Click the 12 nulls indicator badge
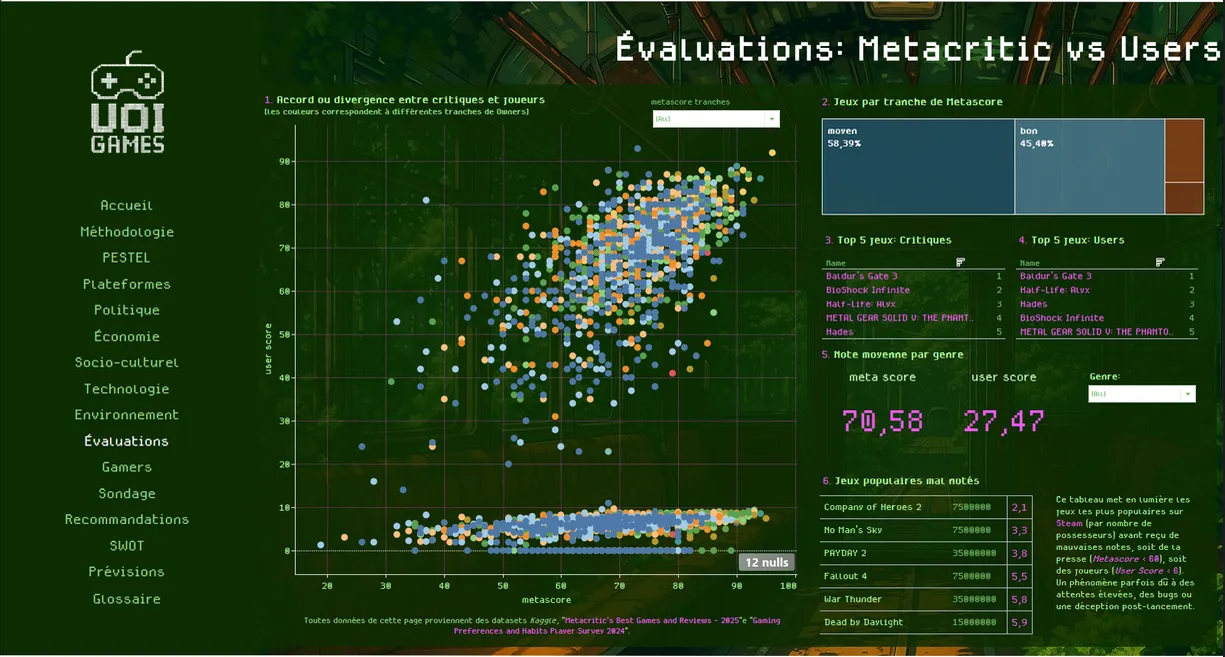Screen dimensions: 1225x657 [767, 562]
